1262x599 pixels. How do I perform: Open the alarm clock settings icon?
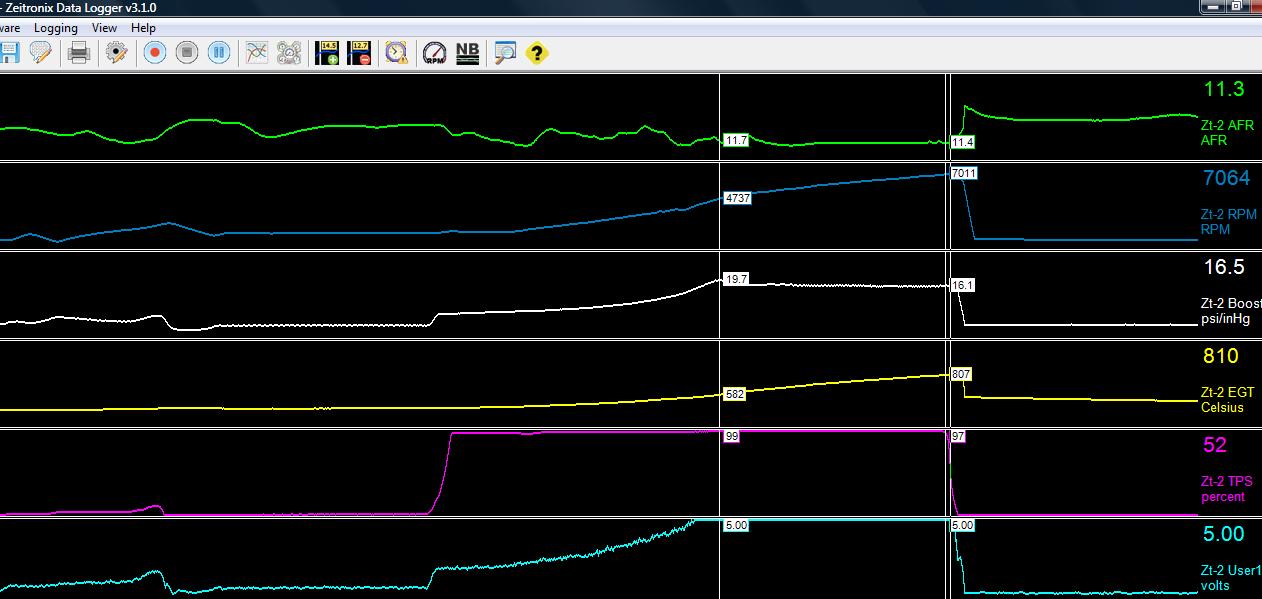coord(395,53)
